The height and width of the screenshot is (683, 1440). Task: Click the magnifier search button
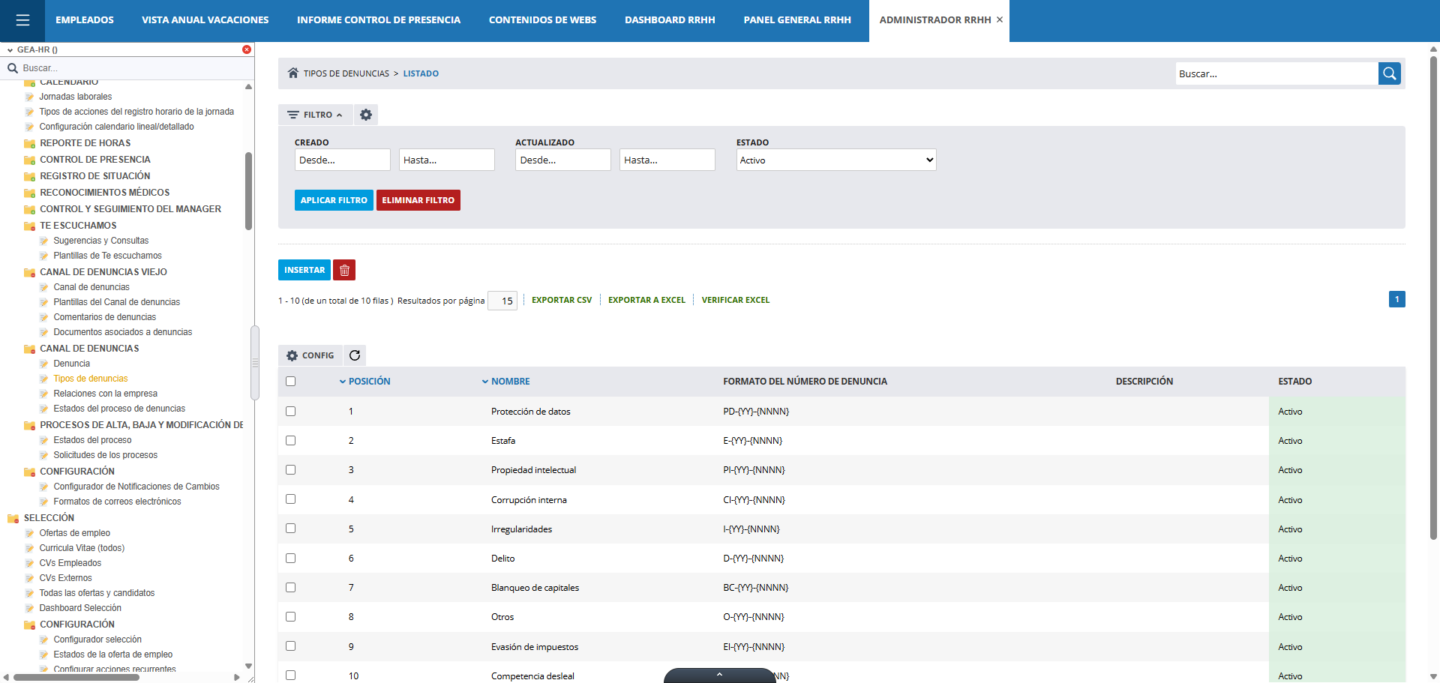1389,73
